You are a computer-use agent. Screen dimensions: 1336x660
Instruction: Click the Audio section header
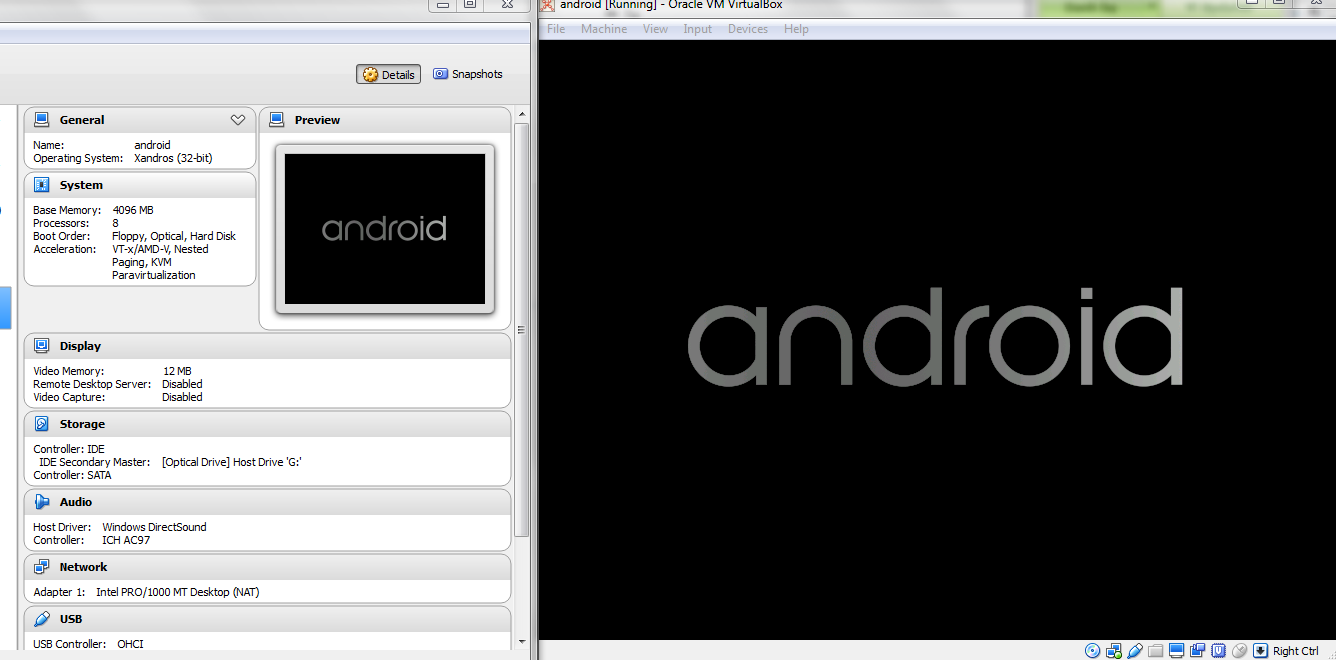pos(267,502)
